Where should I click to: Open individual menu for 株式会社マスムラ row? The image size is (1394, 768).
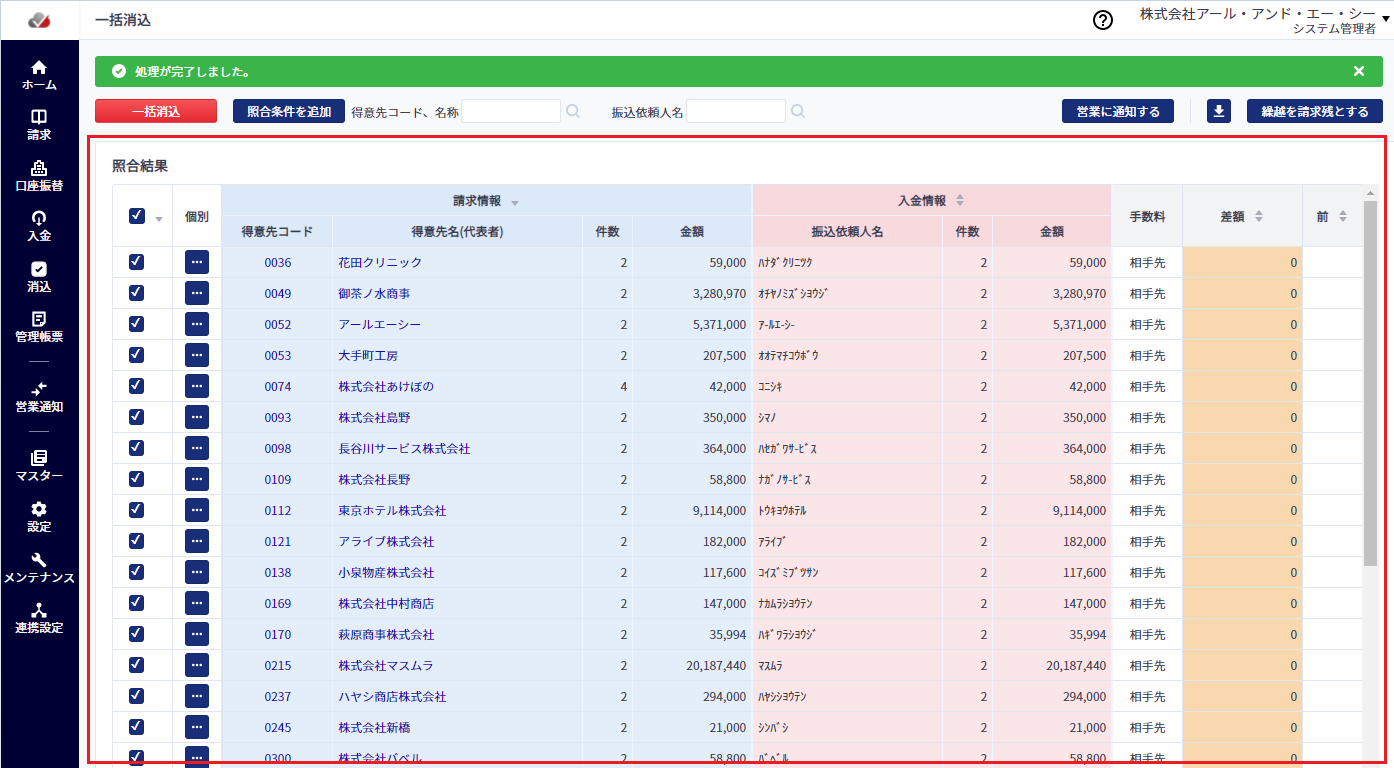coord(197,665)
